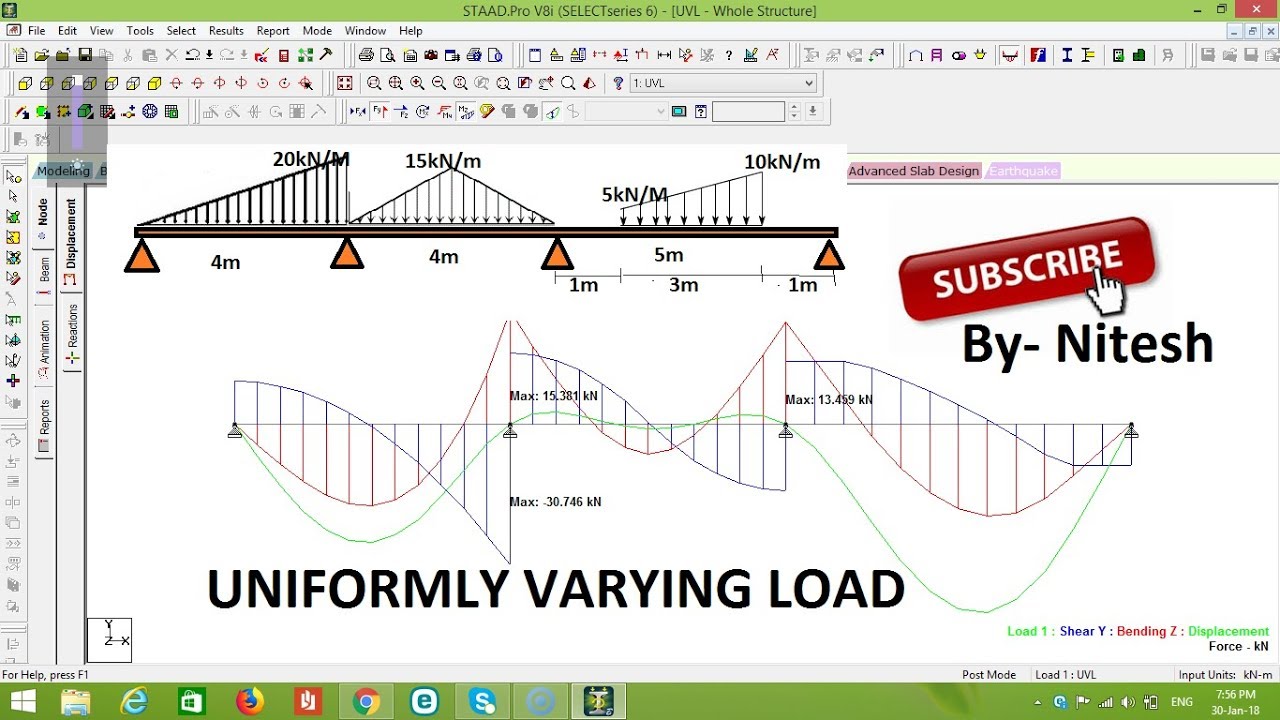Click the Whole Structure display icon
This screenshot has width=1280, height=720.
click(344, 84)
